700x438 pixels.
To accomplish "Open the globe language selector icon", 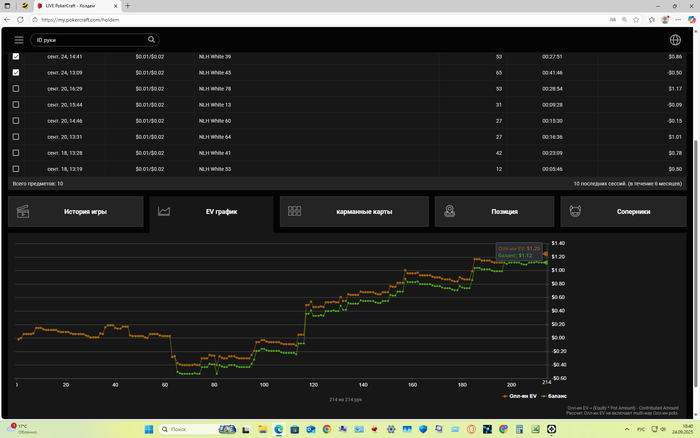I will pyautogui.click(x=675, y=40).
